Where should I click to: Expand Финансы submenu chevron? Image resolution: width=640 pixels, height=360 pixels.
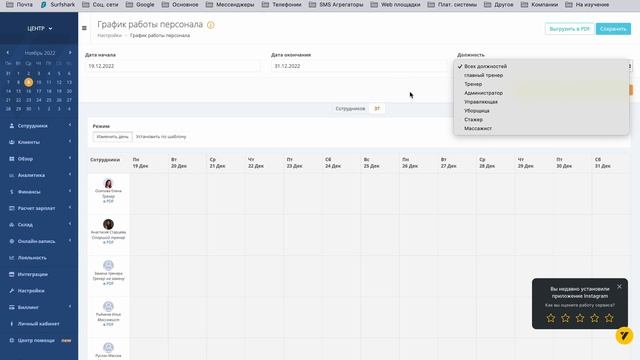(x=70, y=191)
